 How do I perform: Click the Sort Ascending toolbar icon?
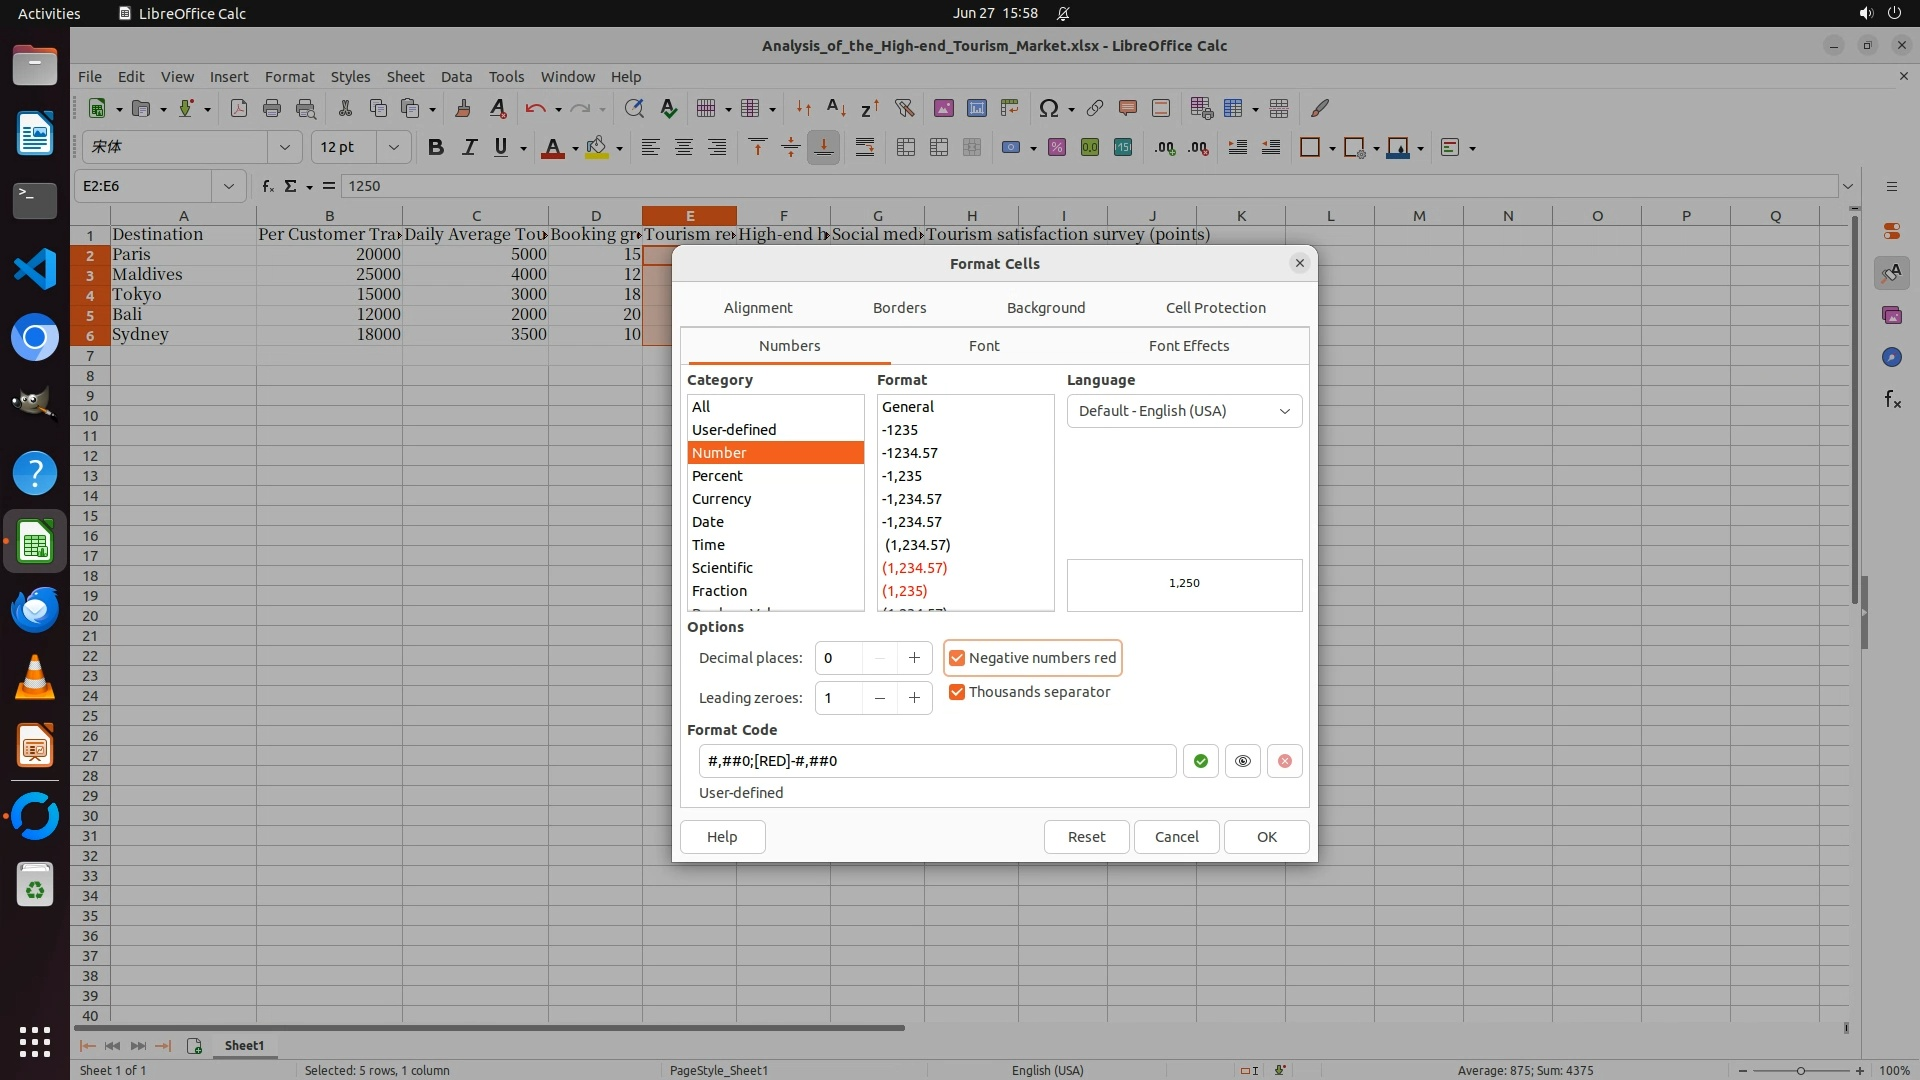tap(836, 108)
